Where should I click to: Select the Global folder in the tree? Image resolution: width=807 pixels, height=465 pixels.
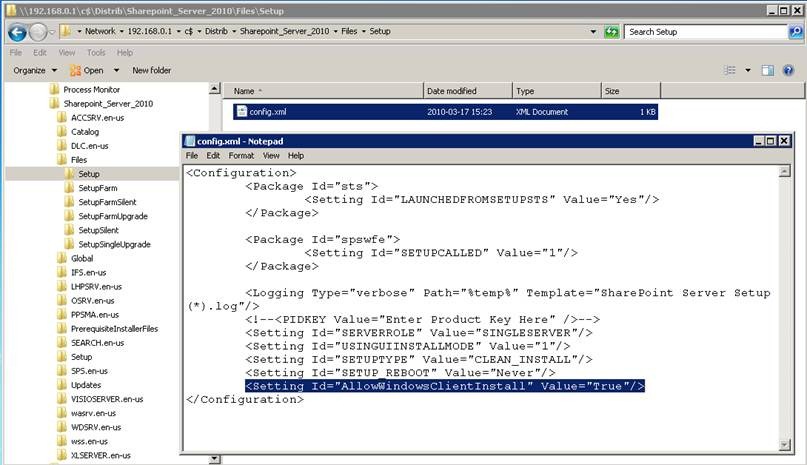click(82, 259)
